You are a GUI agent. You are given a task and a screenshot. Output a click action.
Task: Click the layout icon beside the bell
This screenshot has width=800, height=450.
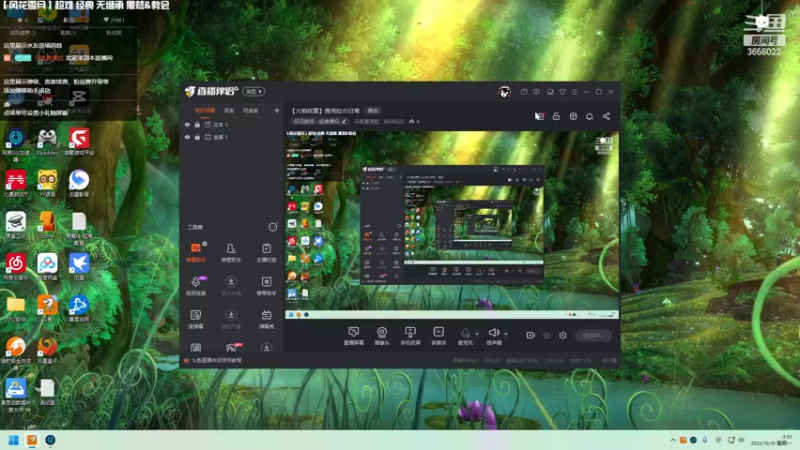pos(573,116)
